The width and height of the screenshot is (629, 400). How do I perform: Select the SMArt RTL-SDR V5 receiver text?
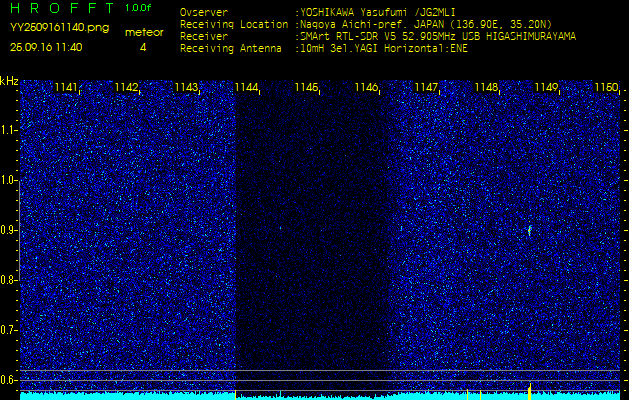[x=436, y=37]
